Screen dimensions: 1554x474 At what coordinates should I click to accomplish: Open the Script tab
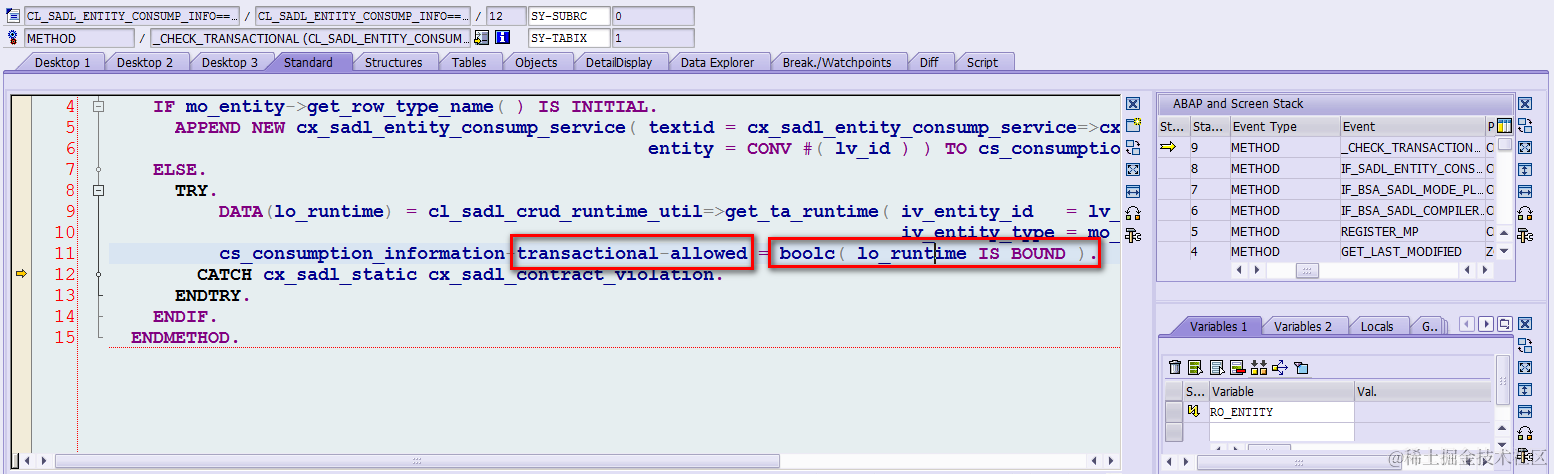pos(982,62)
